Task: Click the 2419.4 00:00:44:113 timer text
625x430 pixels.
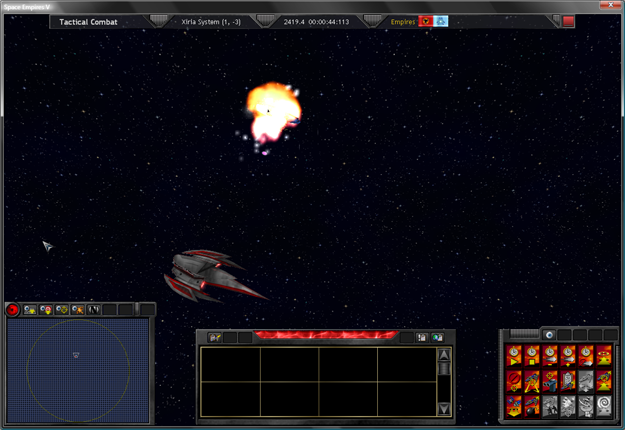Action: coord(316,22)
